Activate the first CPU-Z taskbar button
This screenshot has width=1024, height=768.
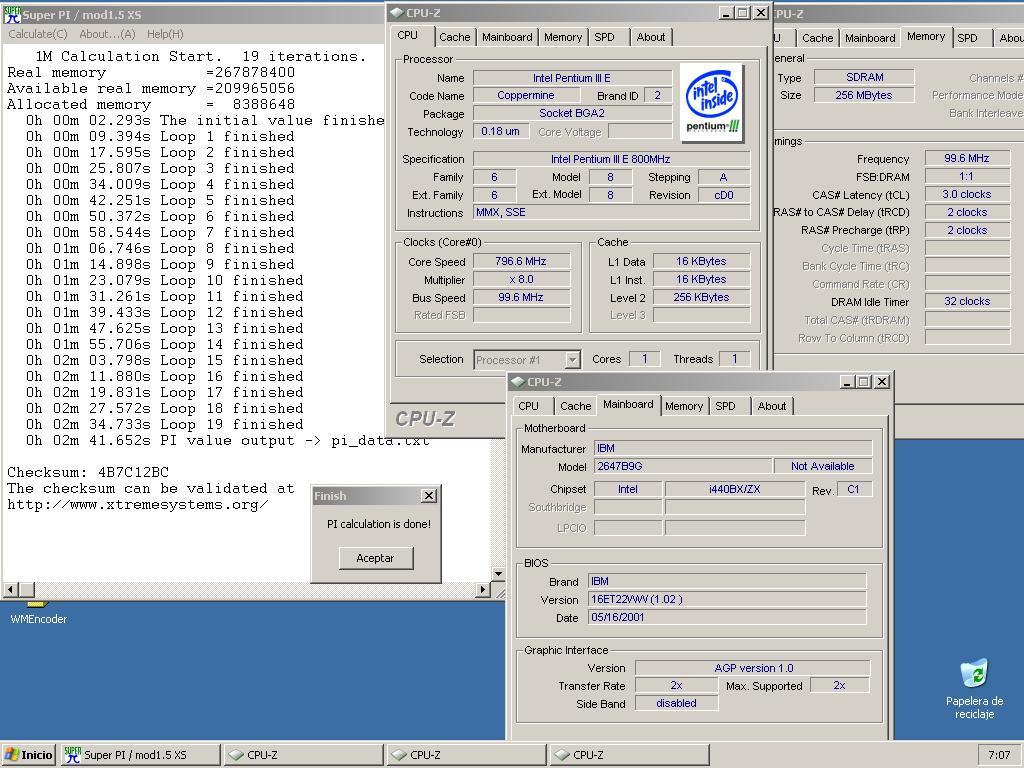[x=304, y=755]
